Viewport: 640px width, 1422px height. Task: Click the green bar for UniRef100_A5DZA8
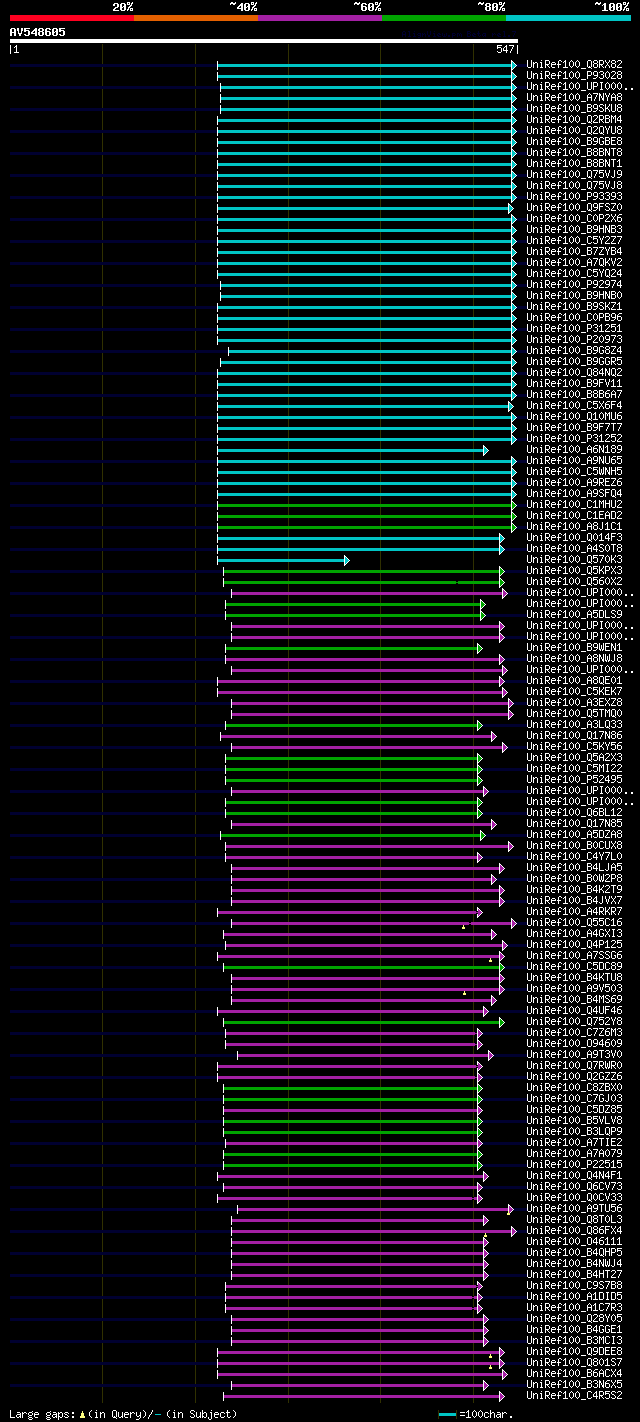(x=353, y=835)
